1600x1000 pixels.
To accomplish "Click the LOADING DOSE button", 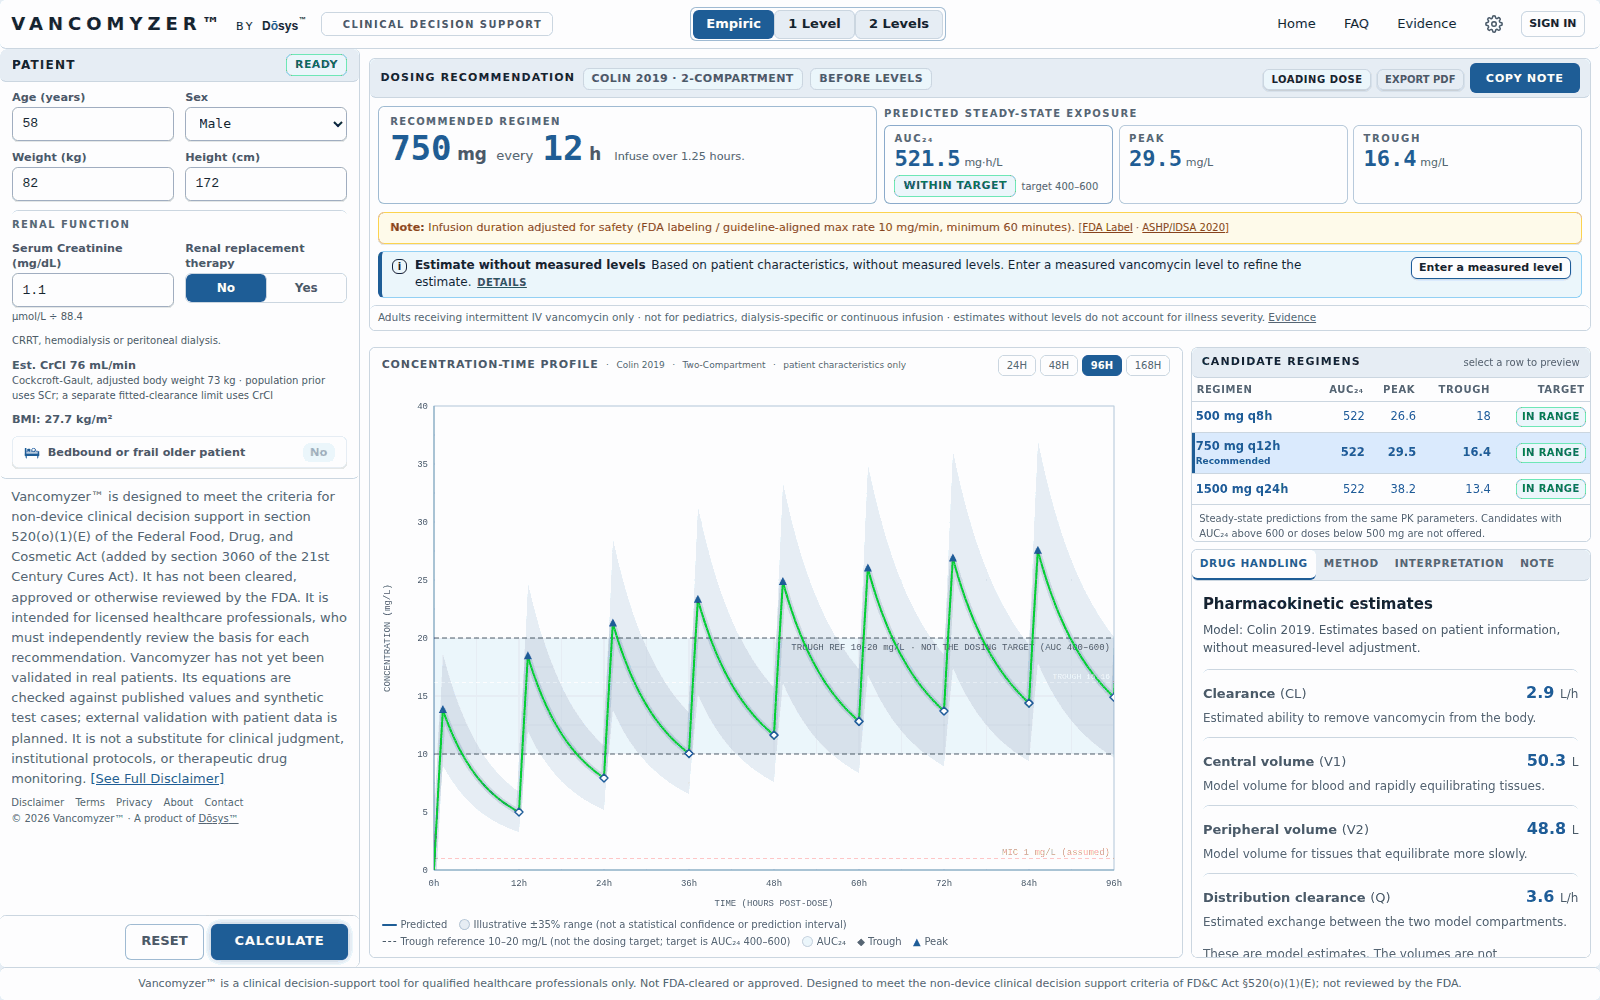I will tap(1316, 79).
